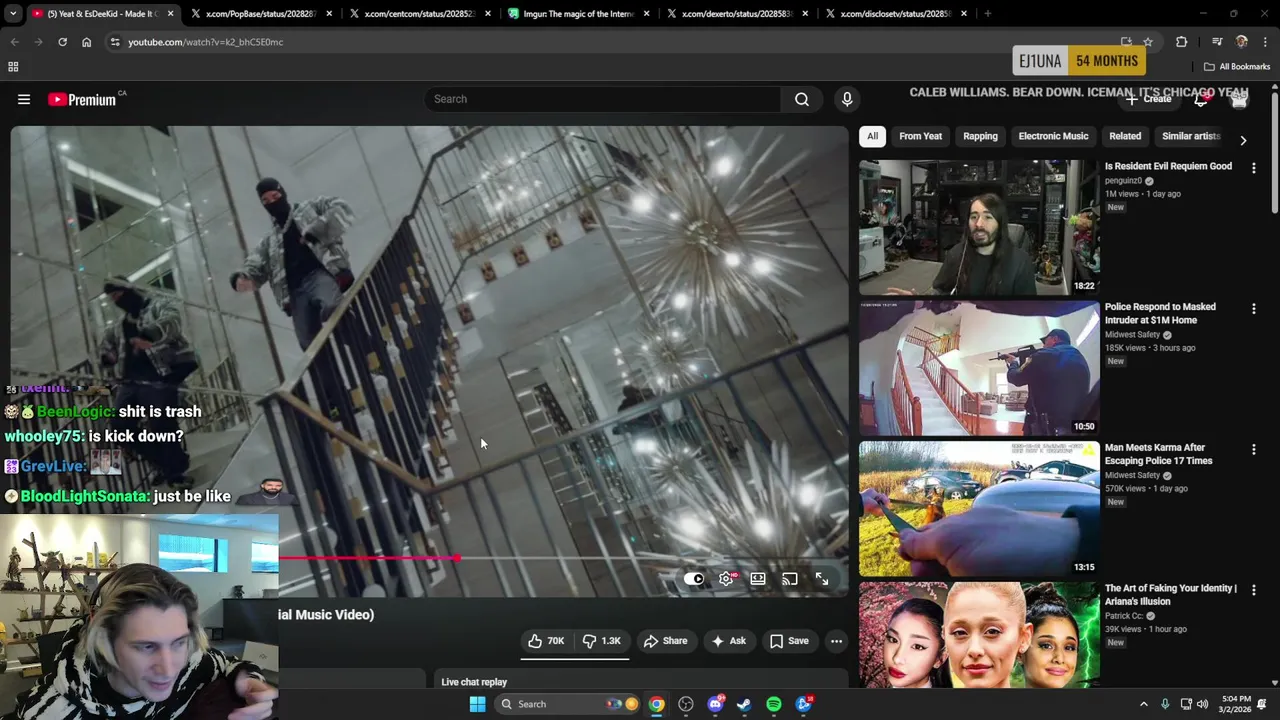This screenshot has height=720, width=1280.
Task: Open options for Is Resident Evil Requiem Good
Action: click(x=1253, y=168)
